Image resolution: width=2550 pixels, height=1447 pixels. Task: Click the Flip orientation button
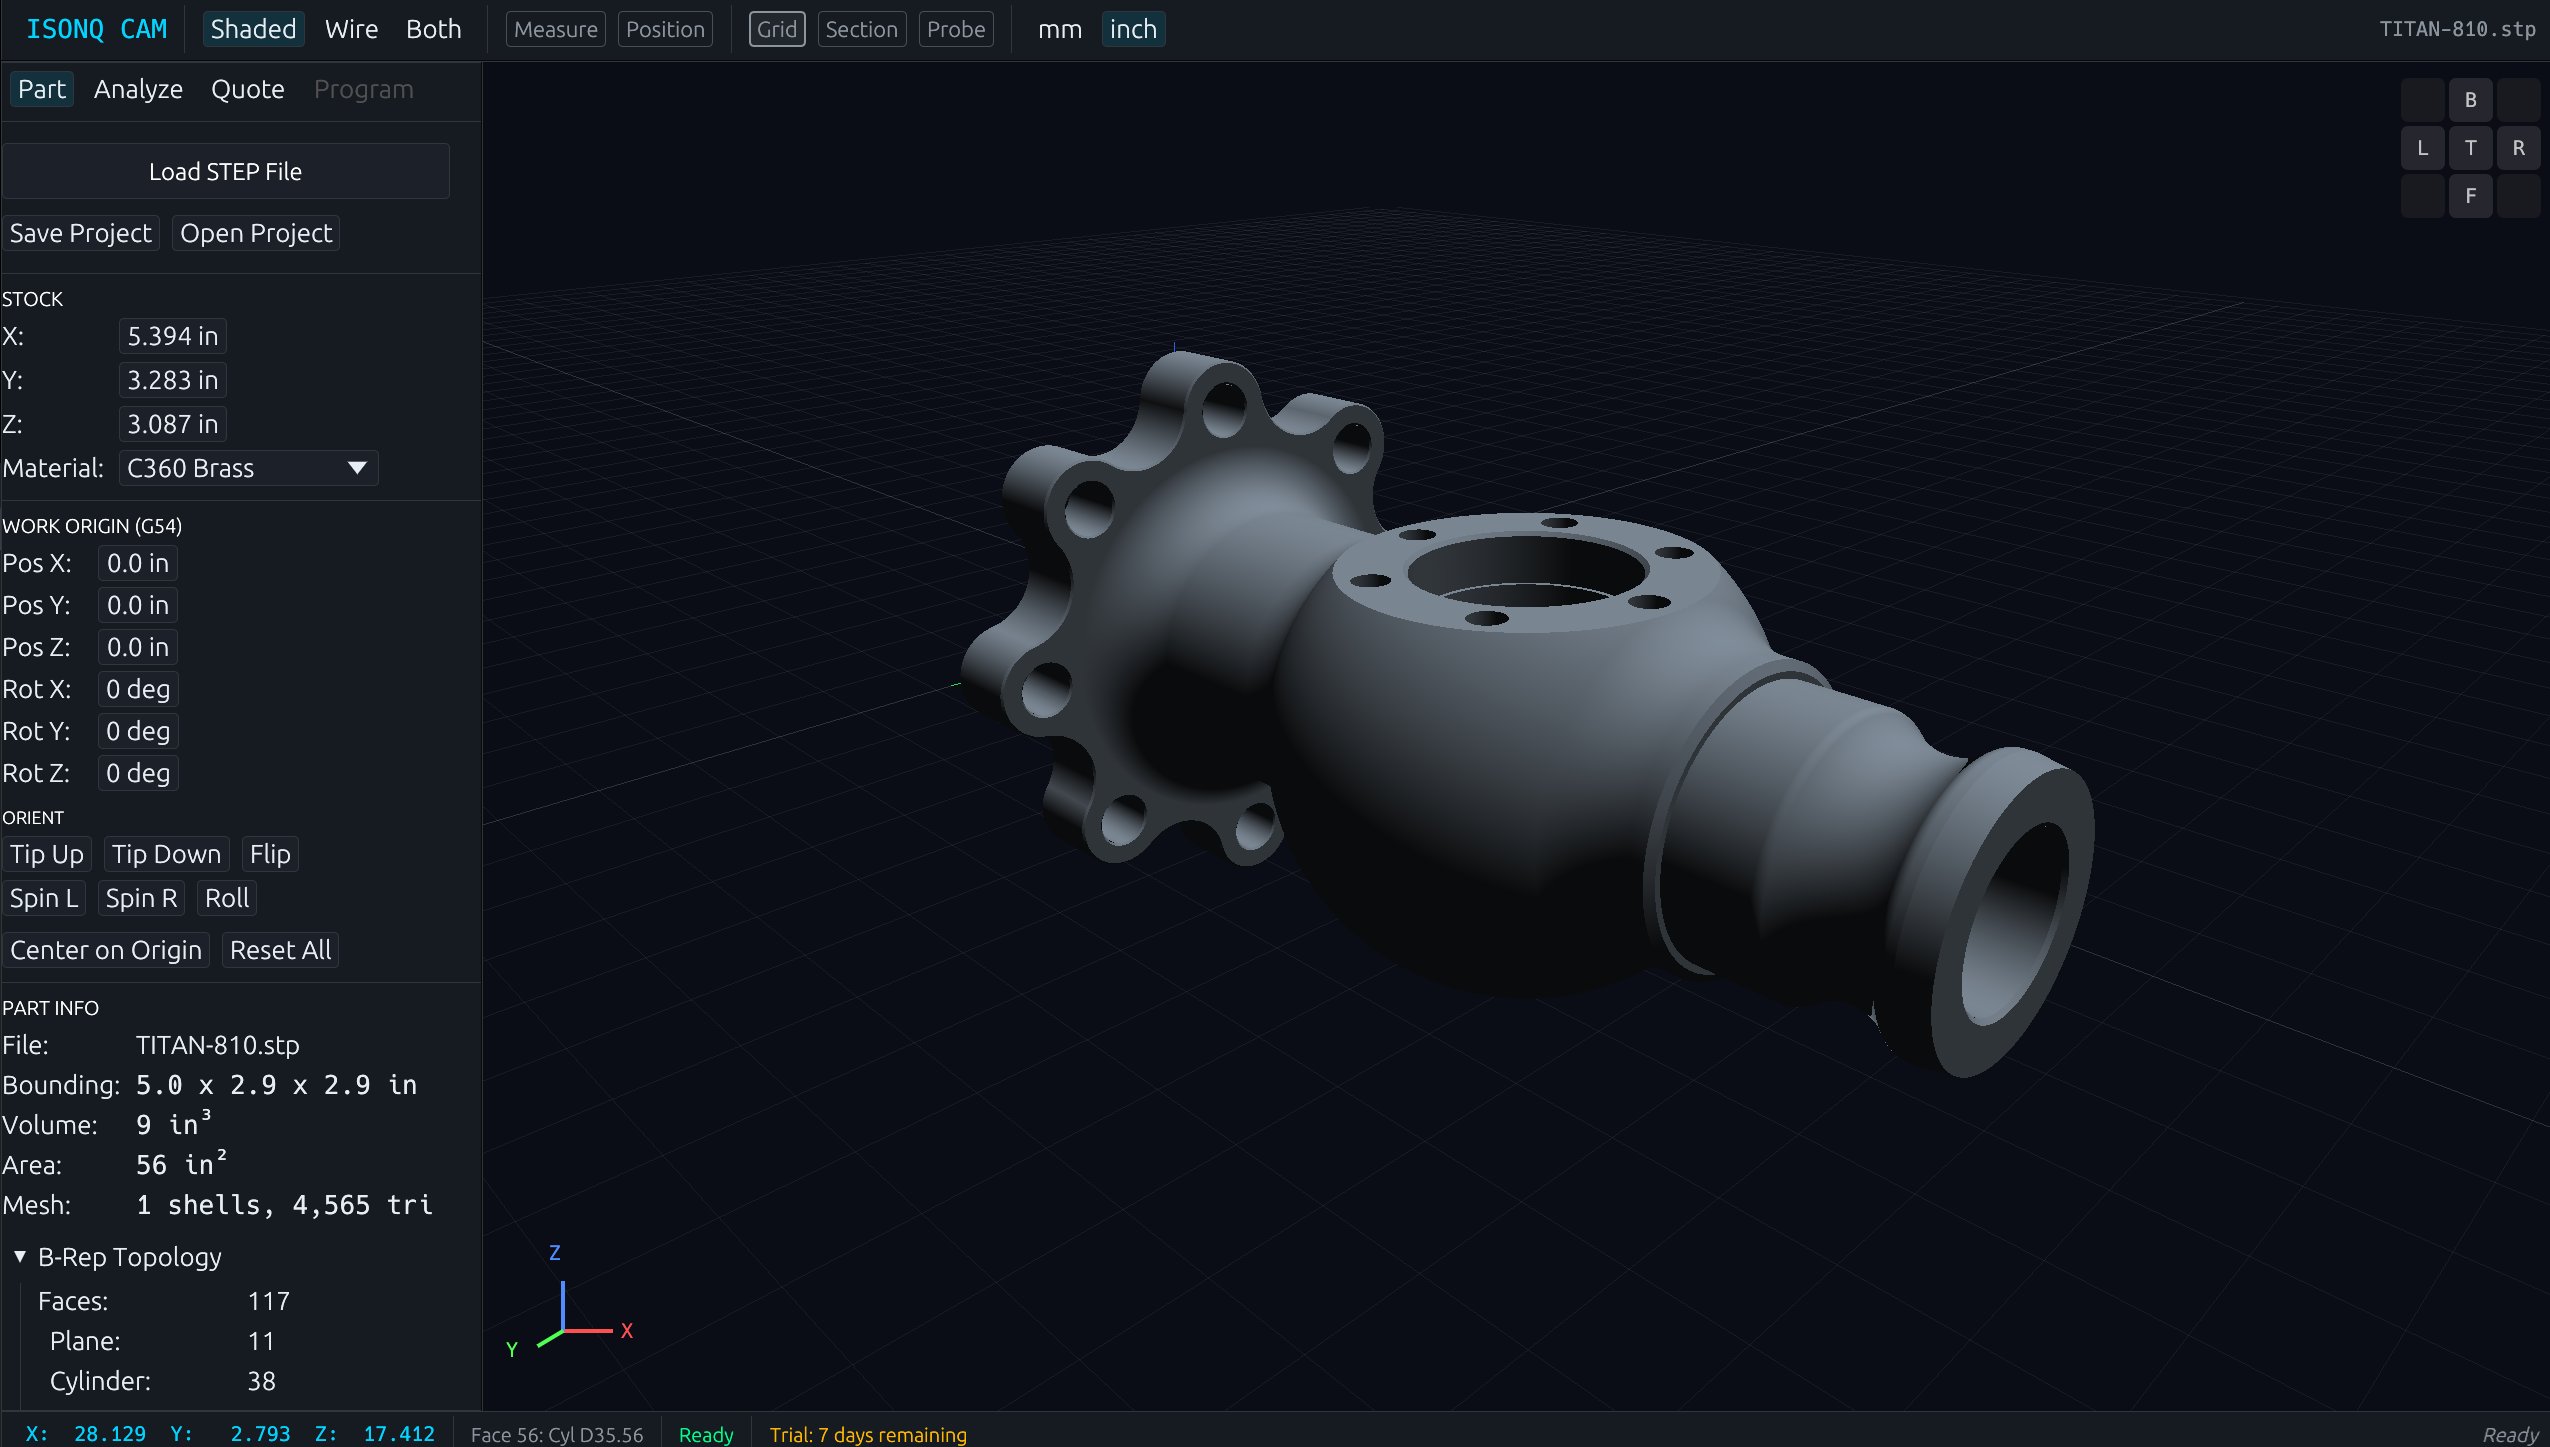pos(270,853)
